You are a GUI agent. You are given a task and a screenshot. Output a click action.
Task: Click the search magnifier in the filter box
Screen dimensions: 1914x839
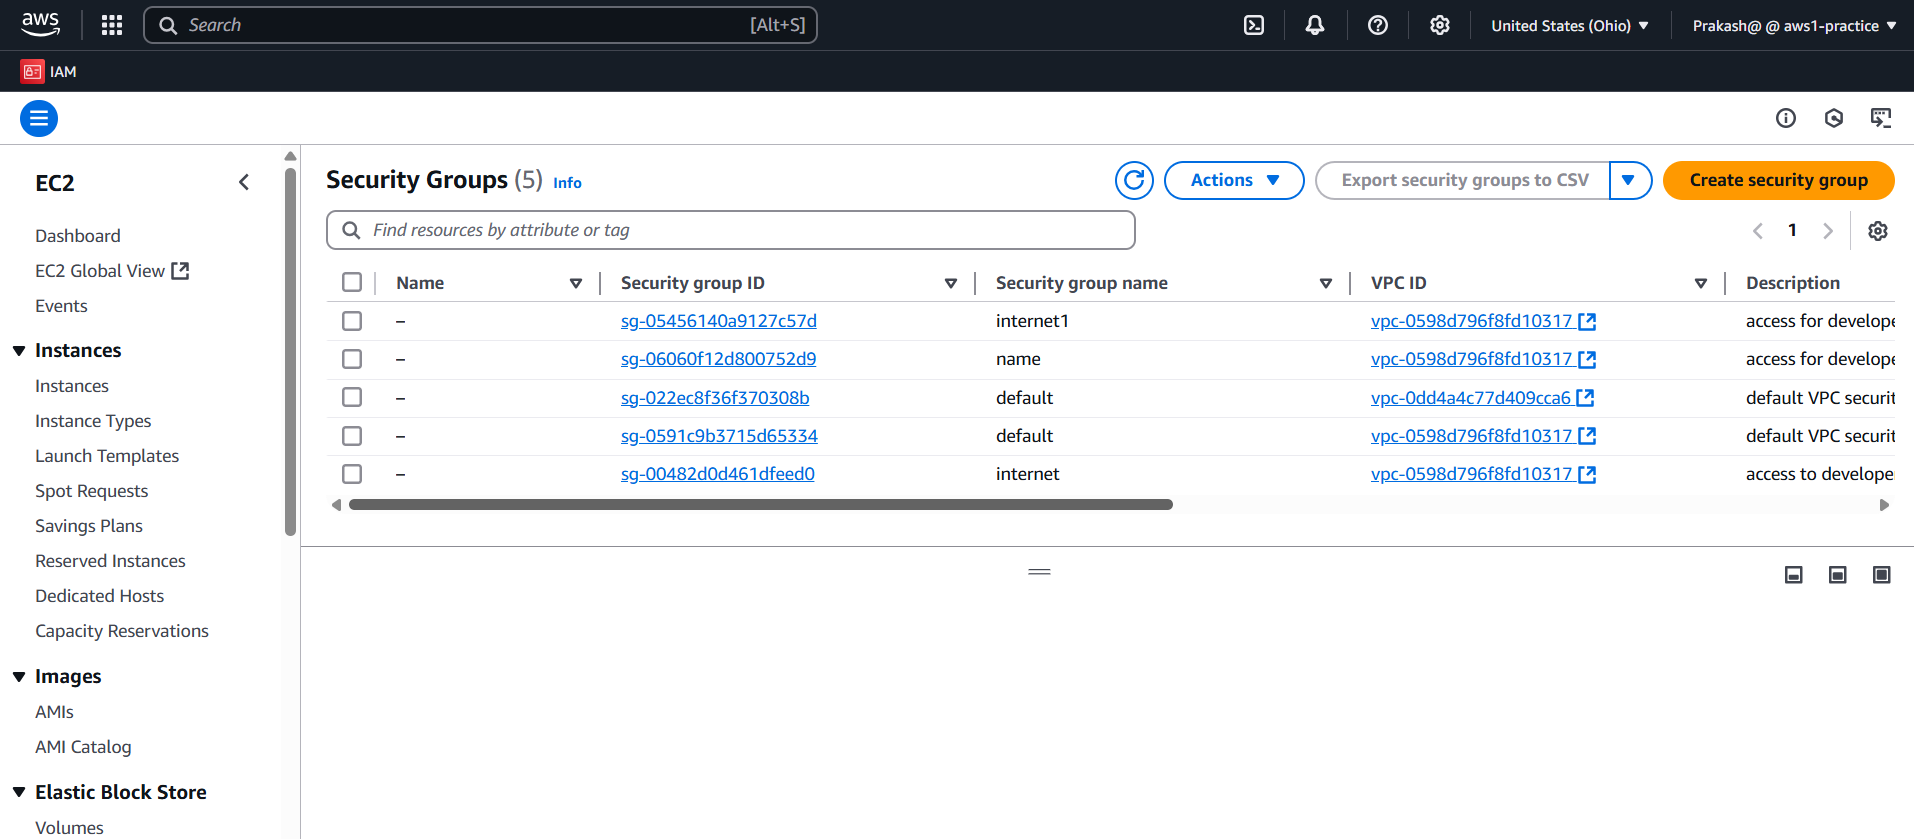pos(351,230)
